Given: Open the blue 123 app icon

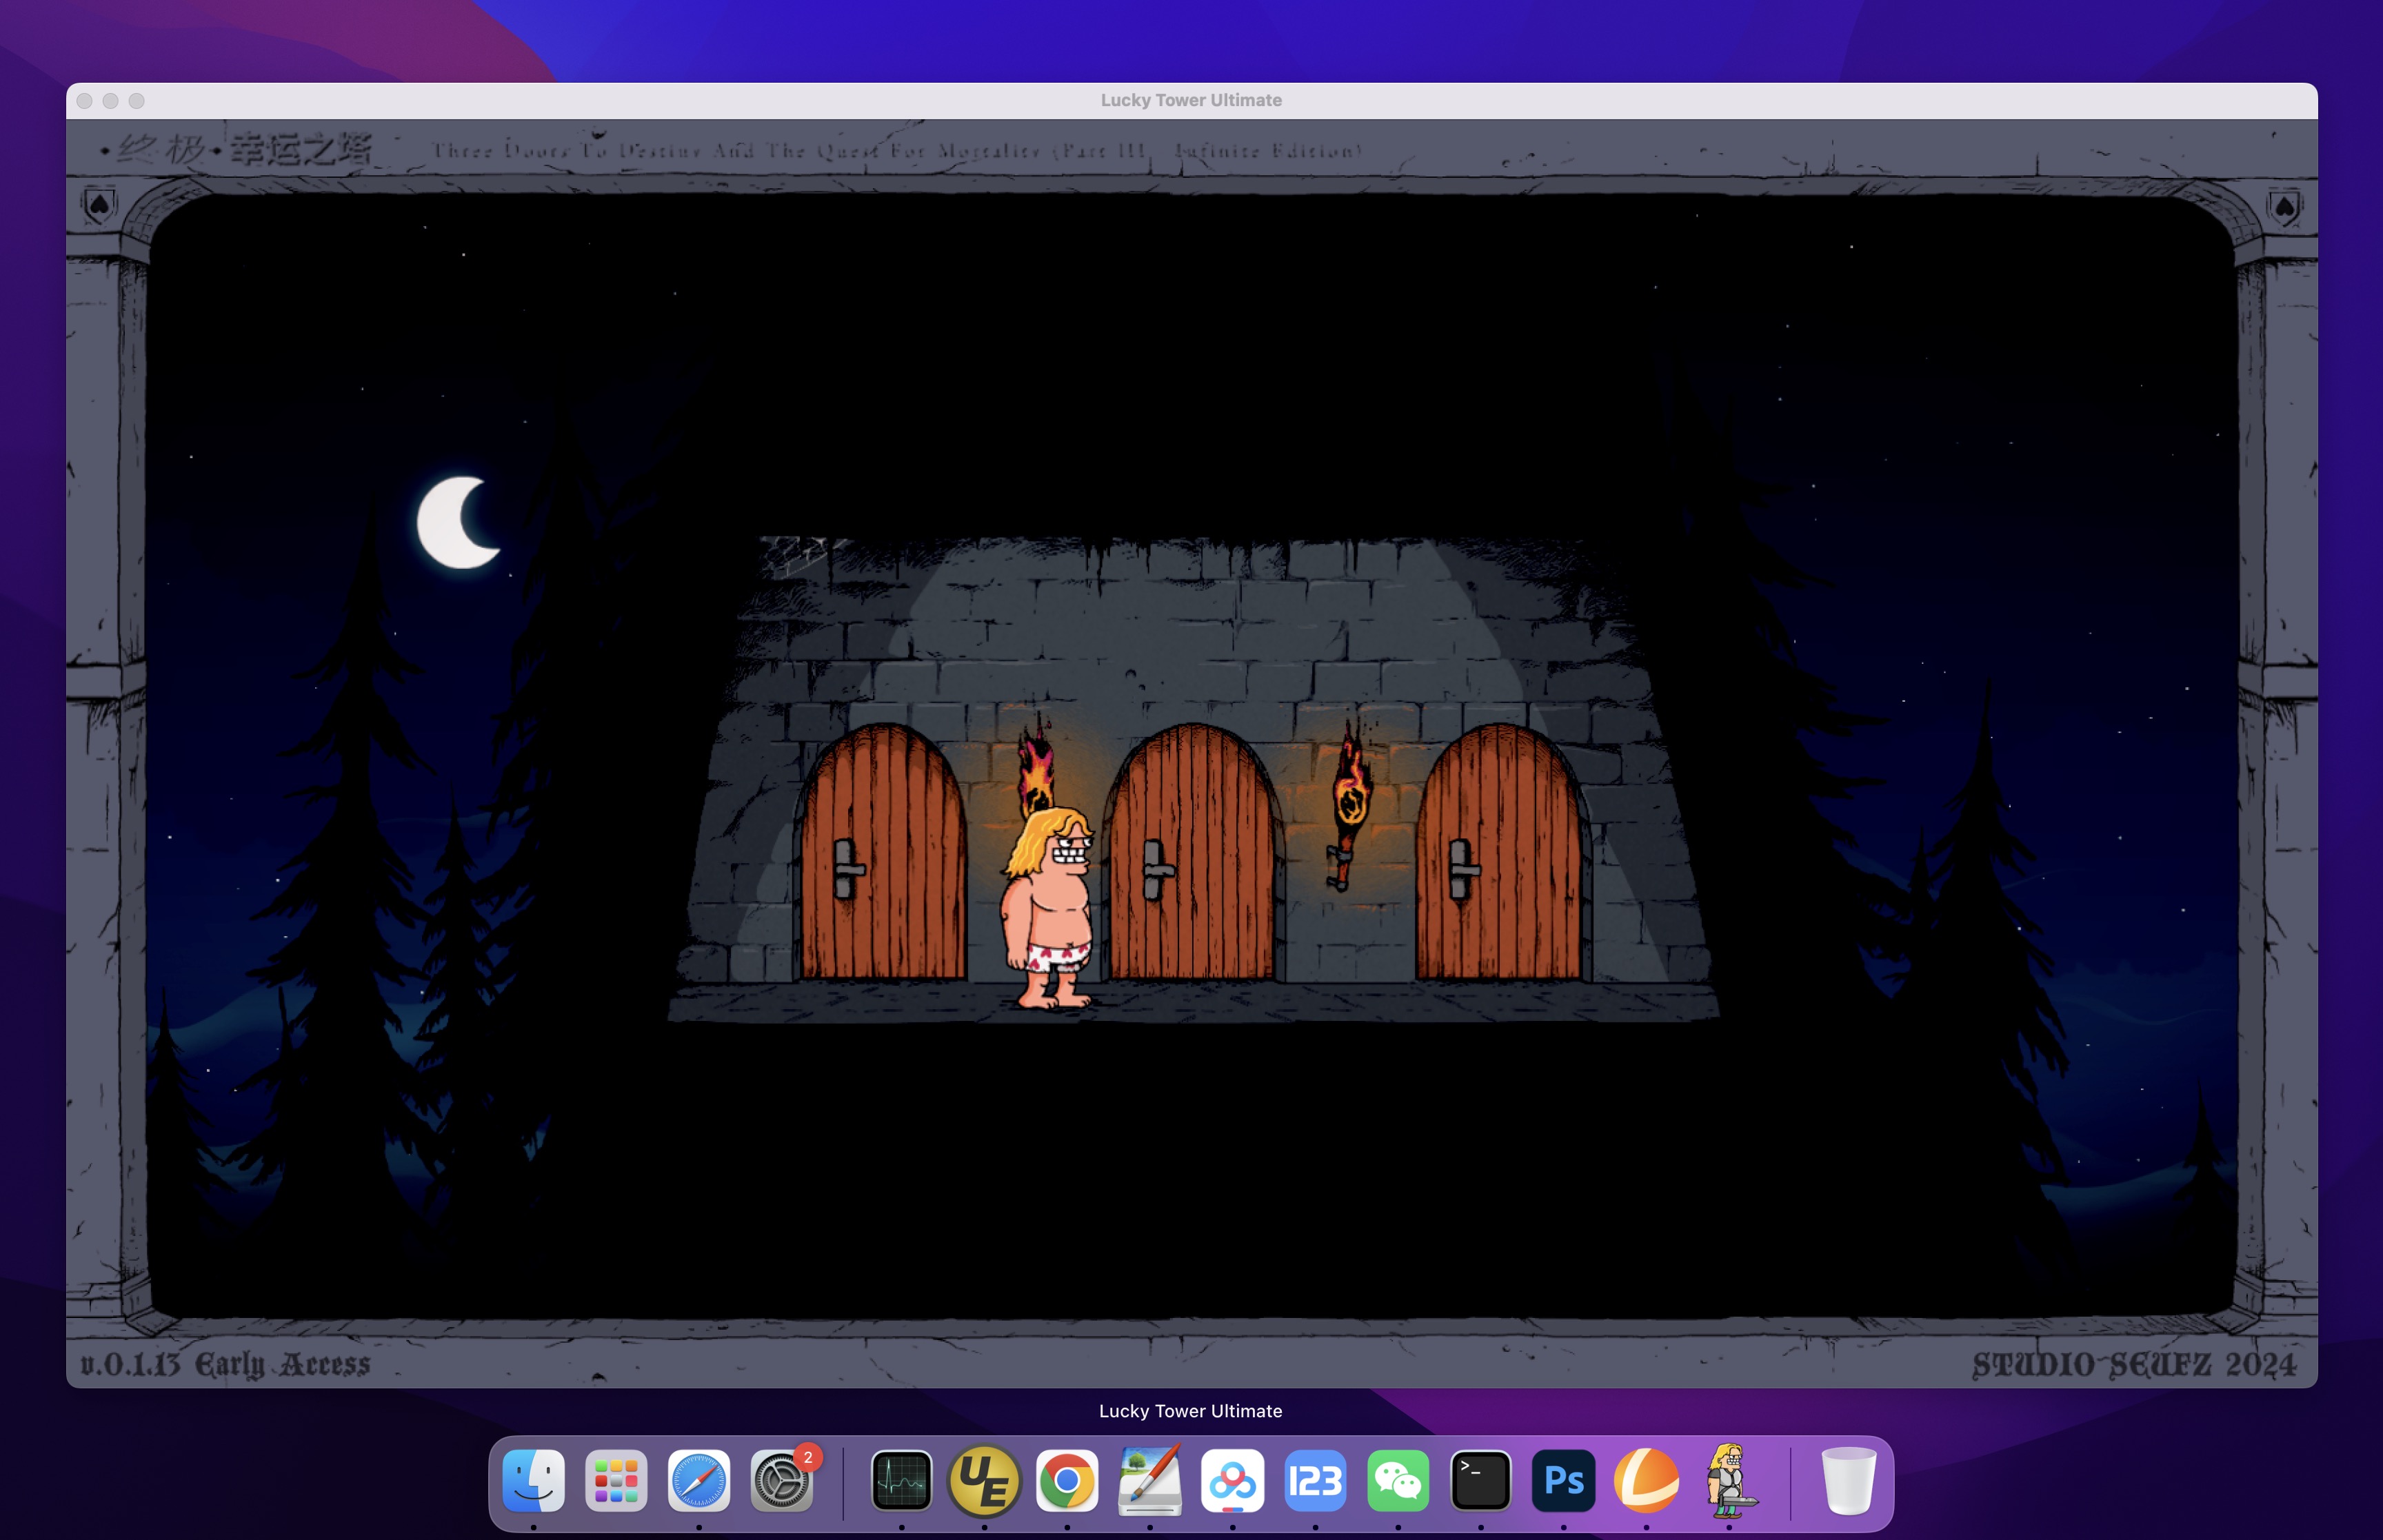Looking at the screenshot, I should point(1315,1480).
